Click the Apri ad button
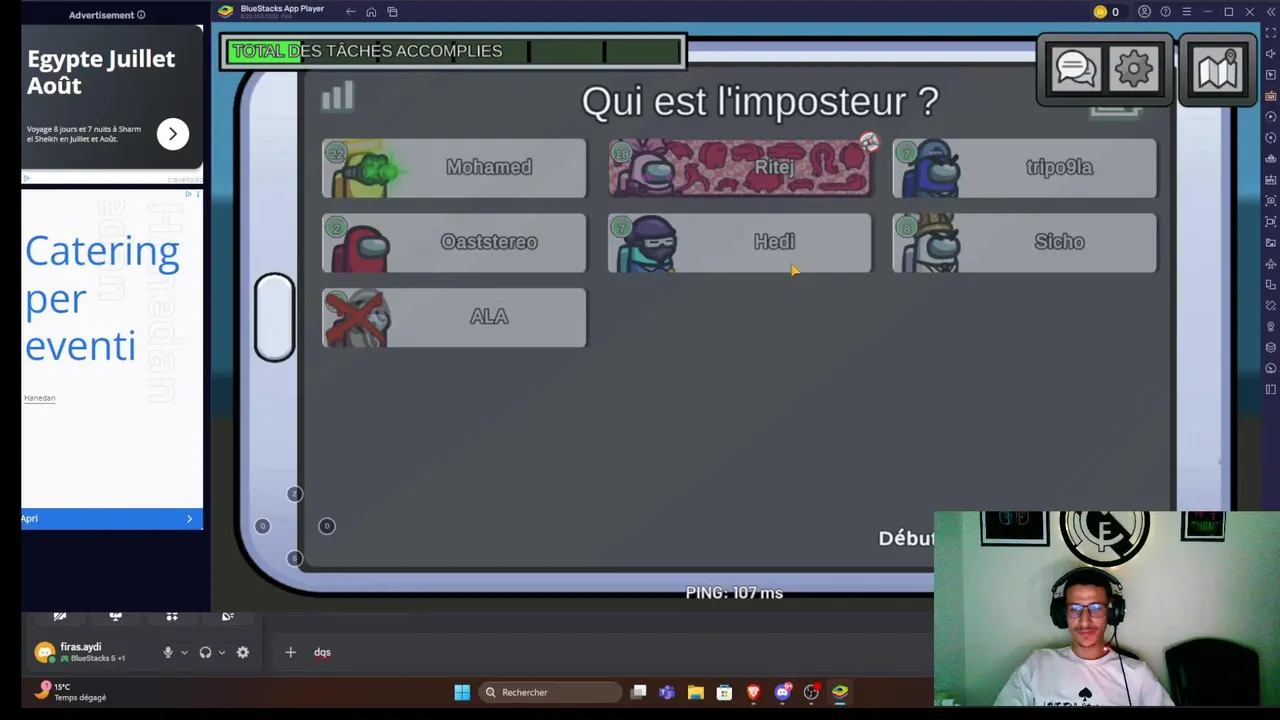1280x720 pixels. click(x=112, y=518)
